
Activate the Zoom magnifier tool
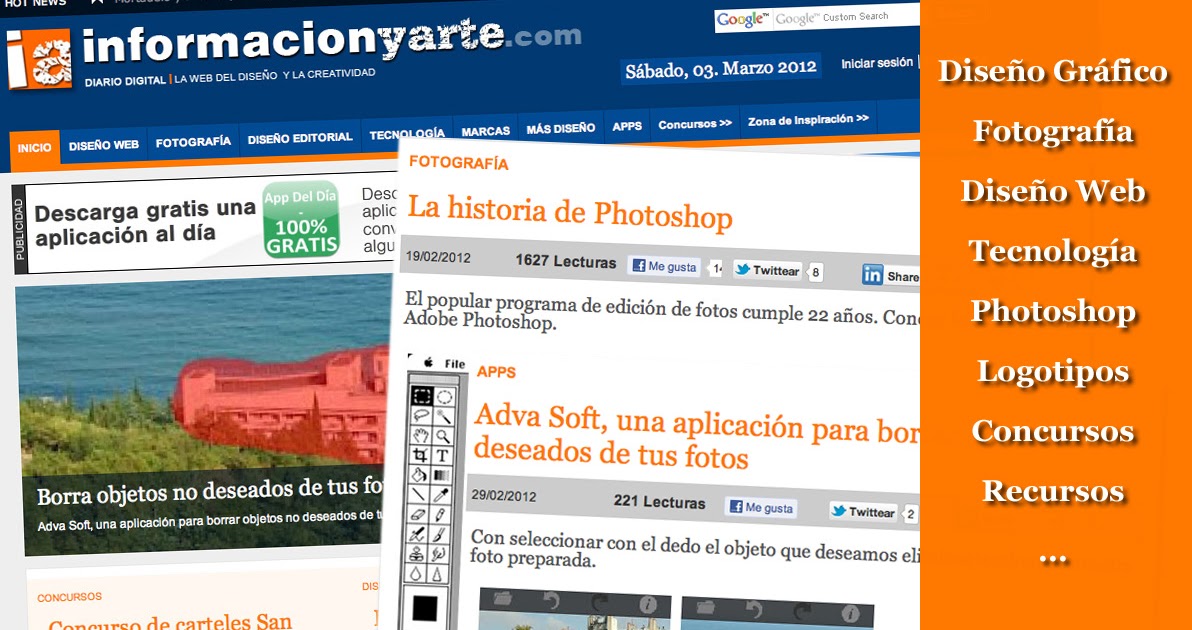tap(444, 435)
